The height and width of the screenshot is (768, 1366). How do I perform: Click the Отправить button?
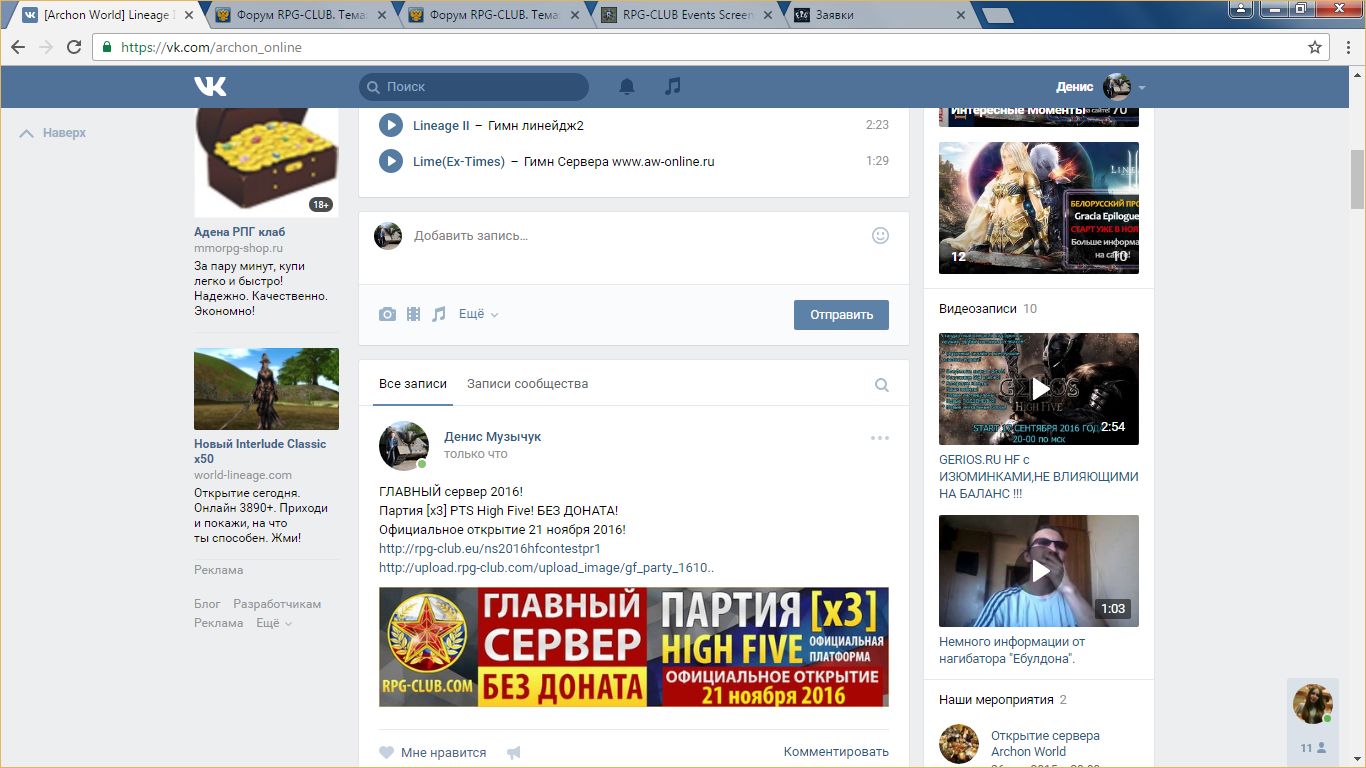point(841,314)
